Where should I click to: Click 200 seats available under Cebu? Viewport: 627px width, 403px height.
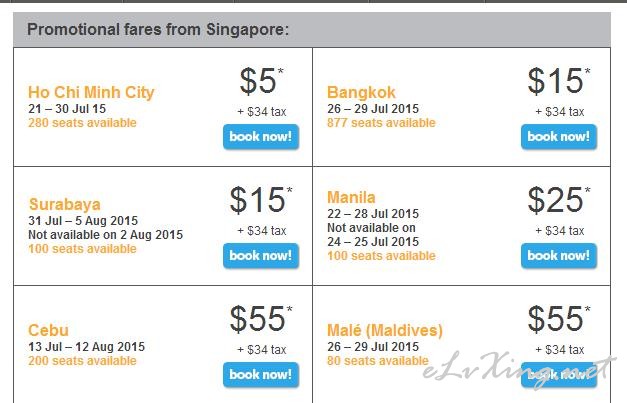click(82, 361)
